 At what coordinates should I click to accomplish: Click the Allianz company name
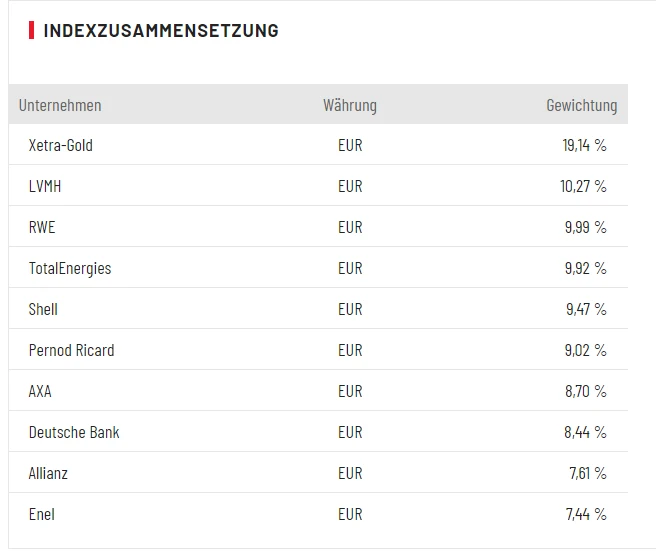[x=49, y=473]
